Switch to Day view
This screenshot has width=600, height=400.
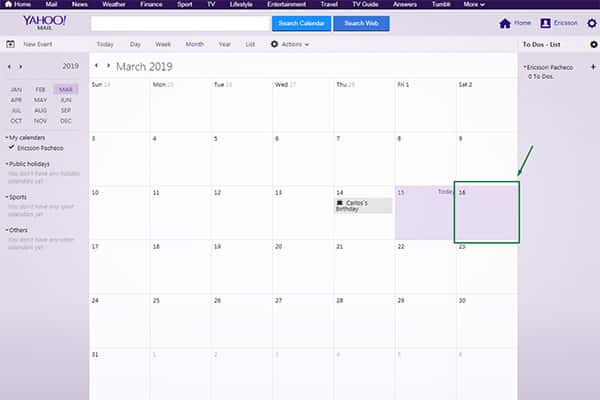pyautogui.click(x=135, y=44)
